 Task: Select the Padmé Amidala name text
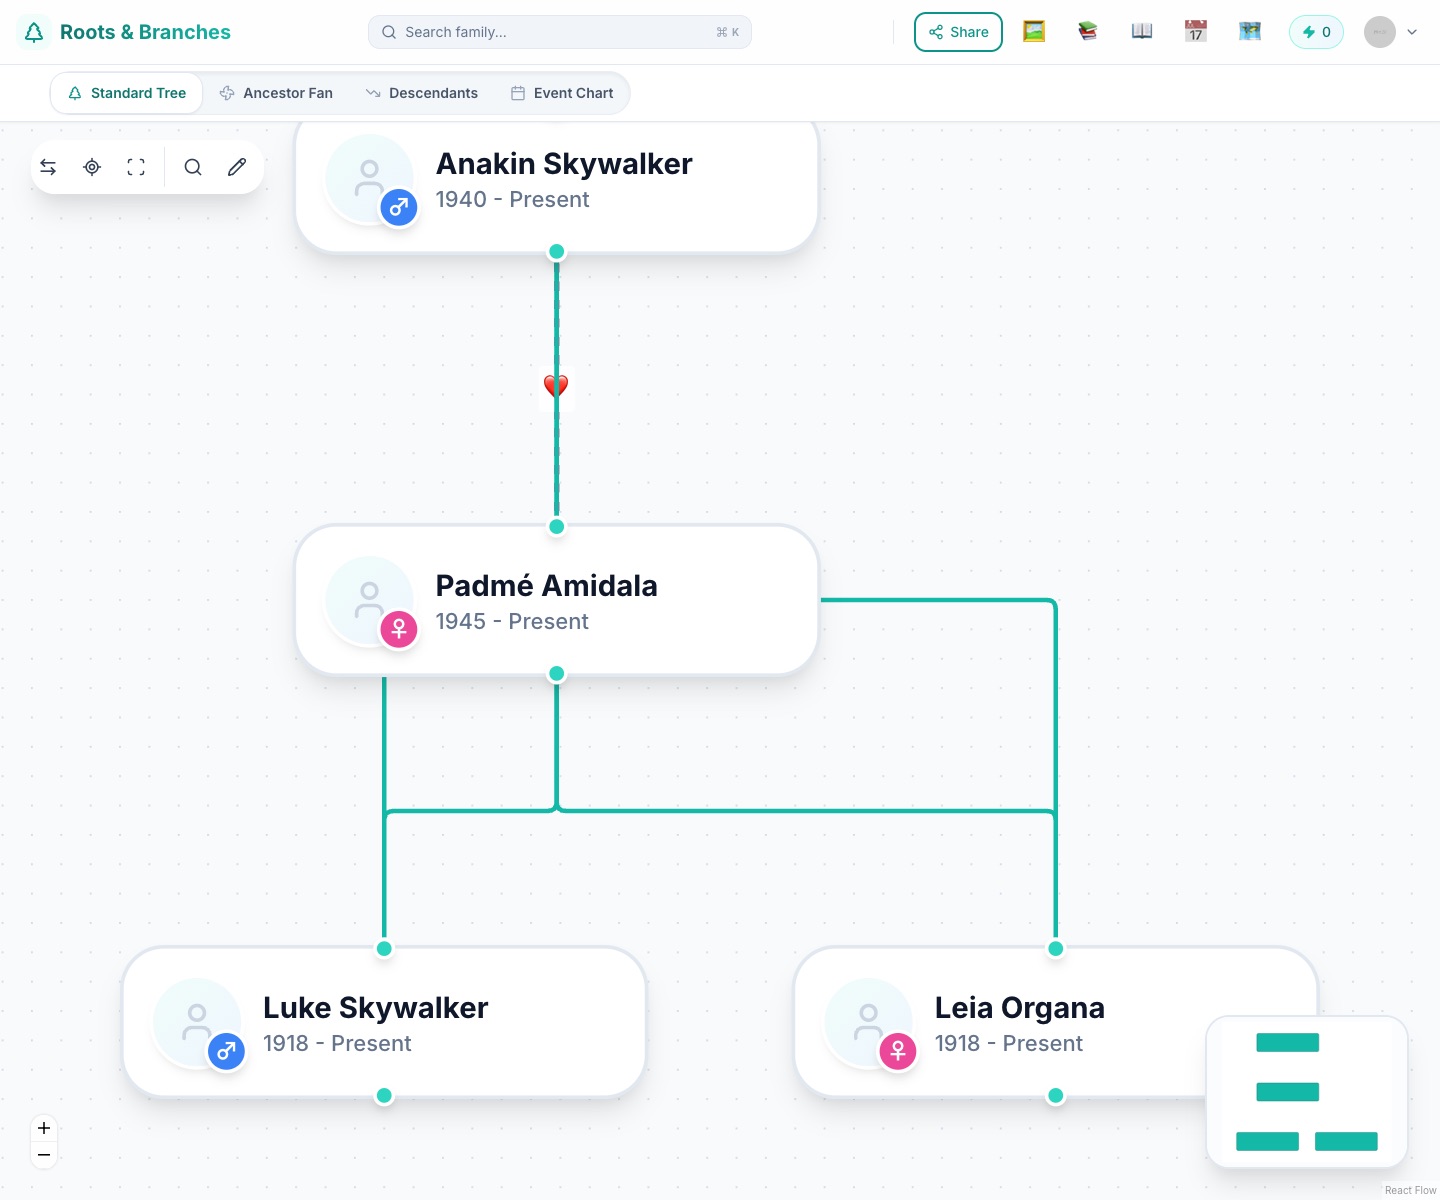[547, 586]
